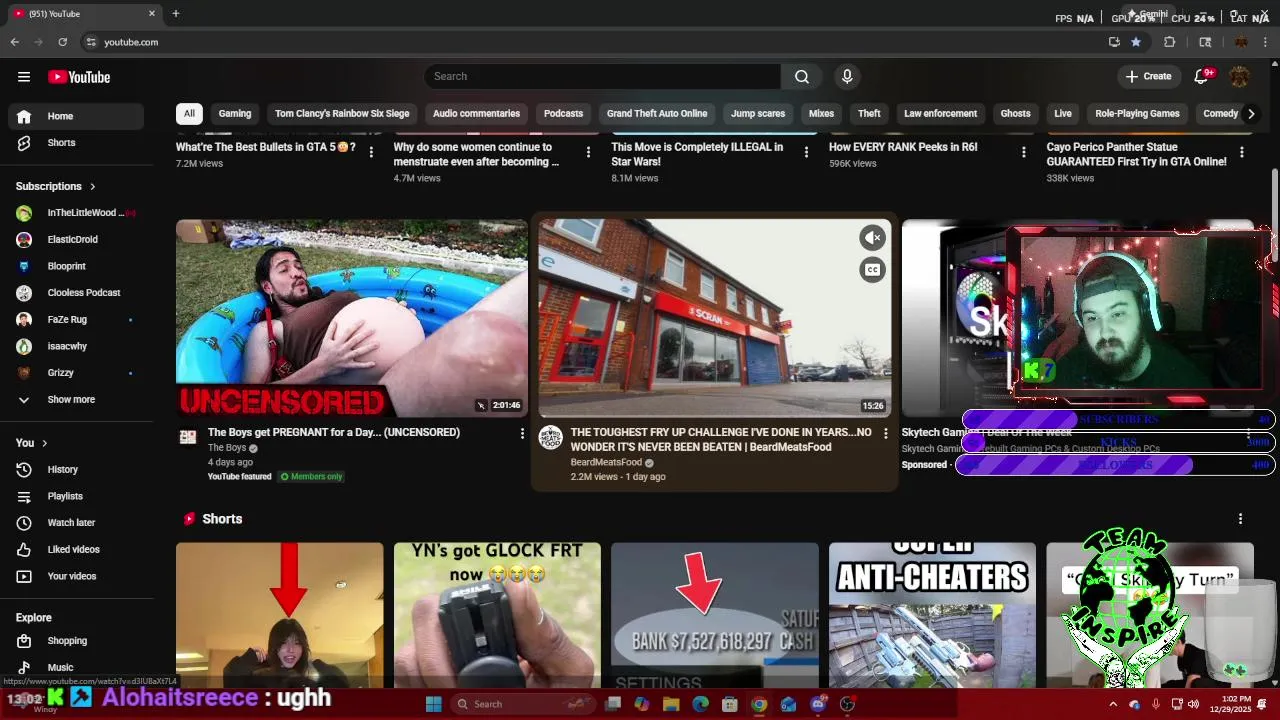Open options for TOUGHEST FRY UP video
This screenshot has width=1280, height=720.
click(x=885, y=433)
